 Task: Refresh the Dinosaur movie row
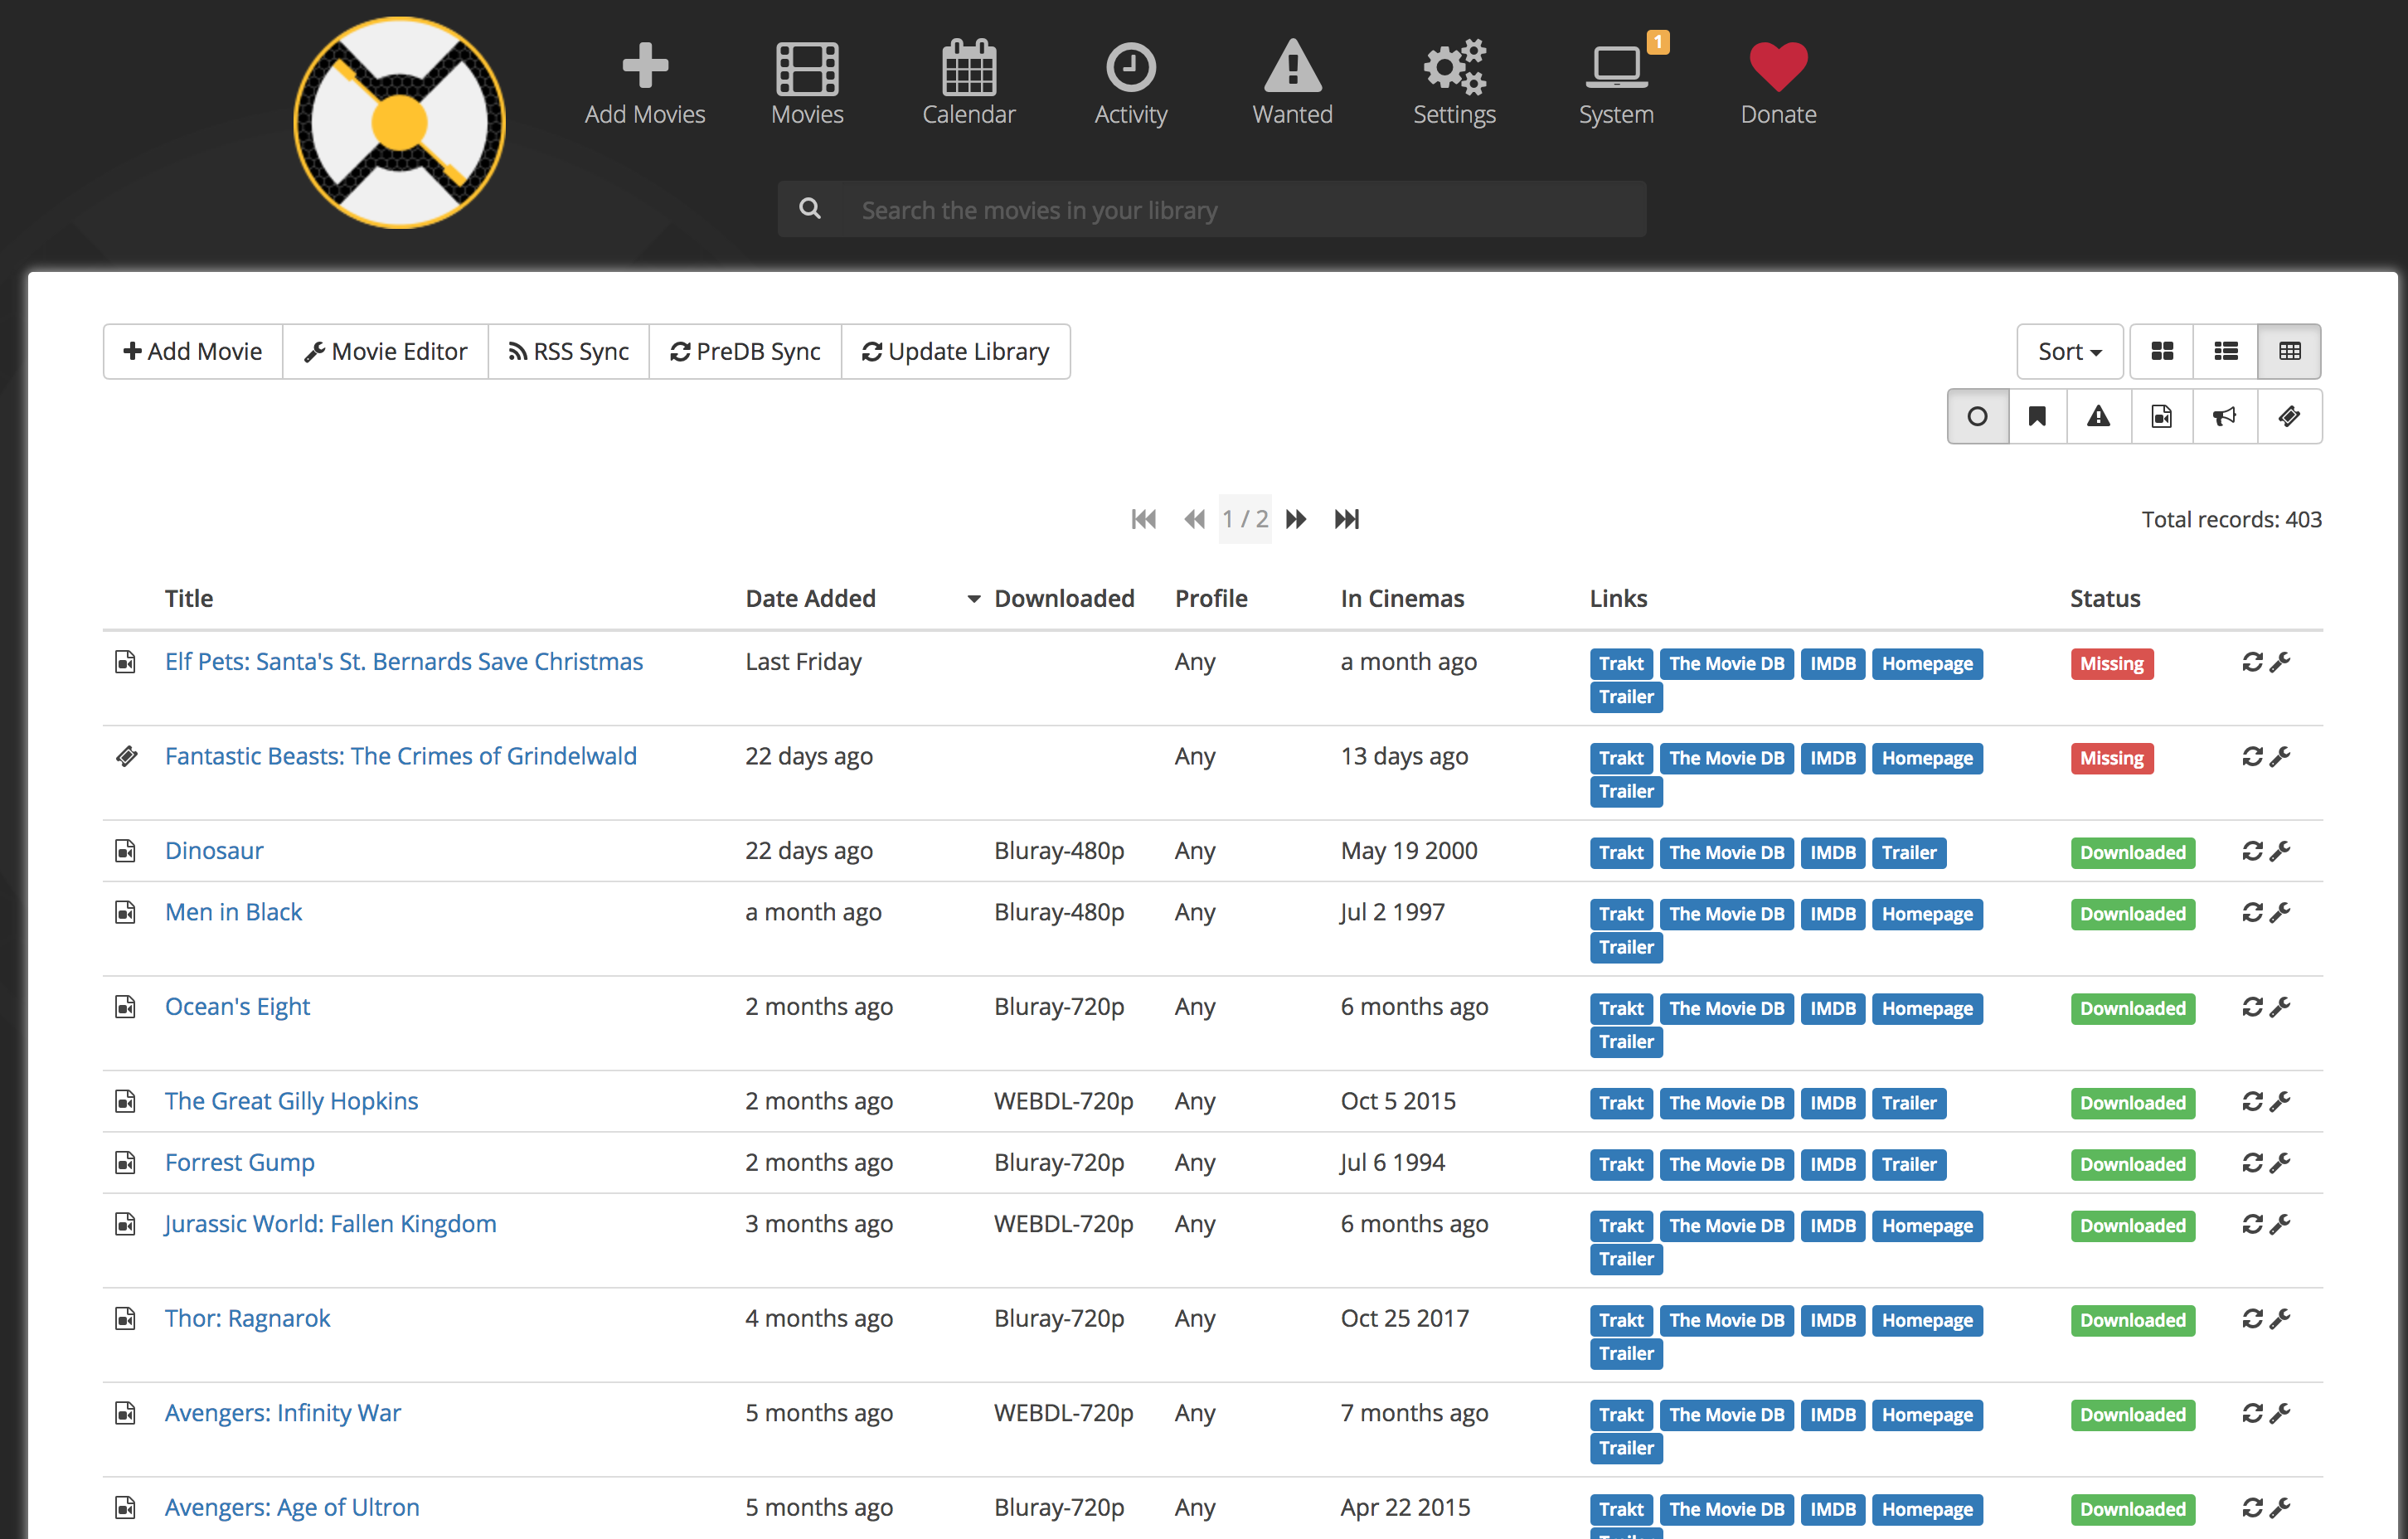[x=2251, y=851]
